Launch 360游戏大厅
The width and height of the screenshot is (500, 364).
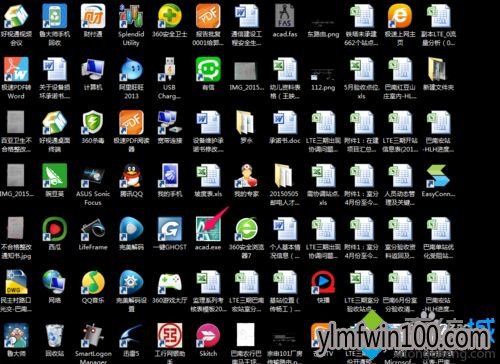[170, 287]
